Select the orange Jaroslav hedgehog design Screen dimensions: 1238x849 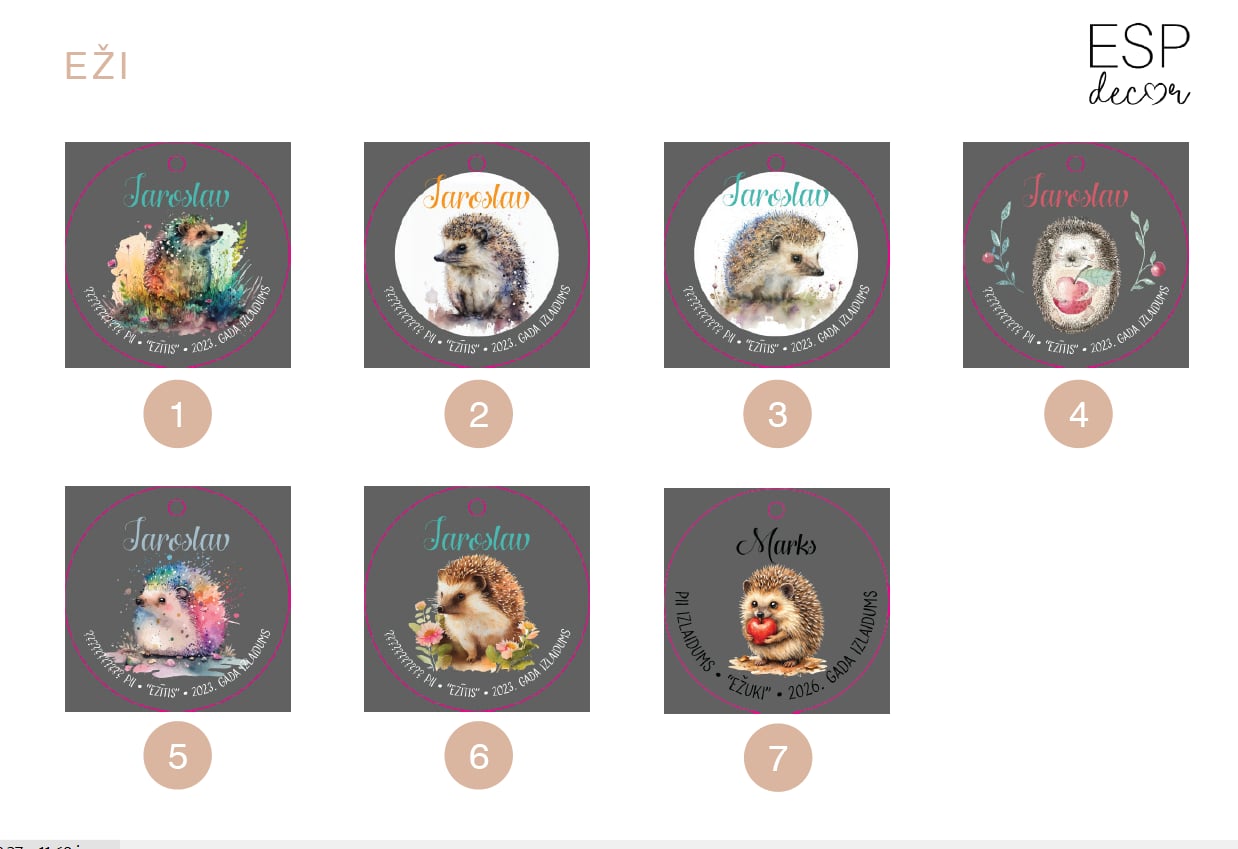click(x=477, y=255)
